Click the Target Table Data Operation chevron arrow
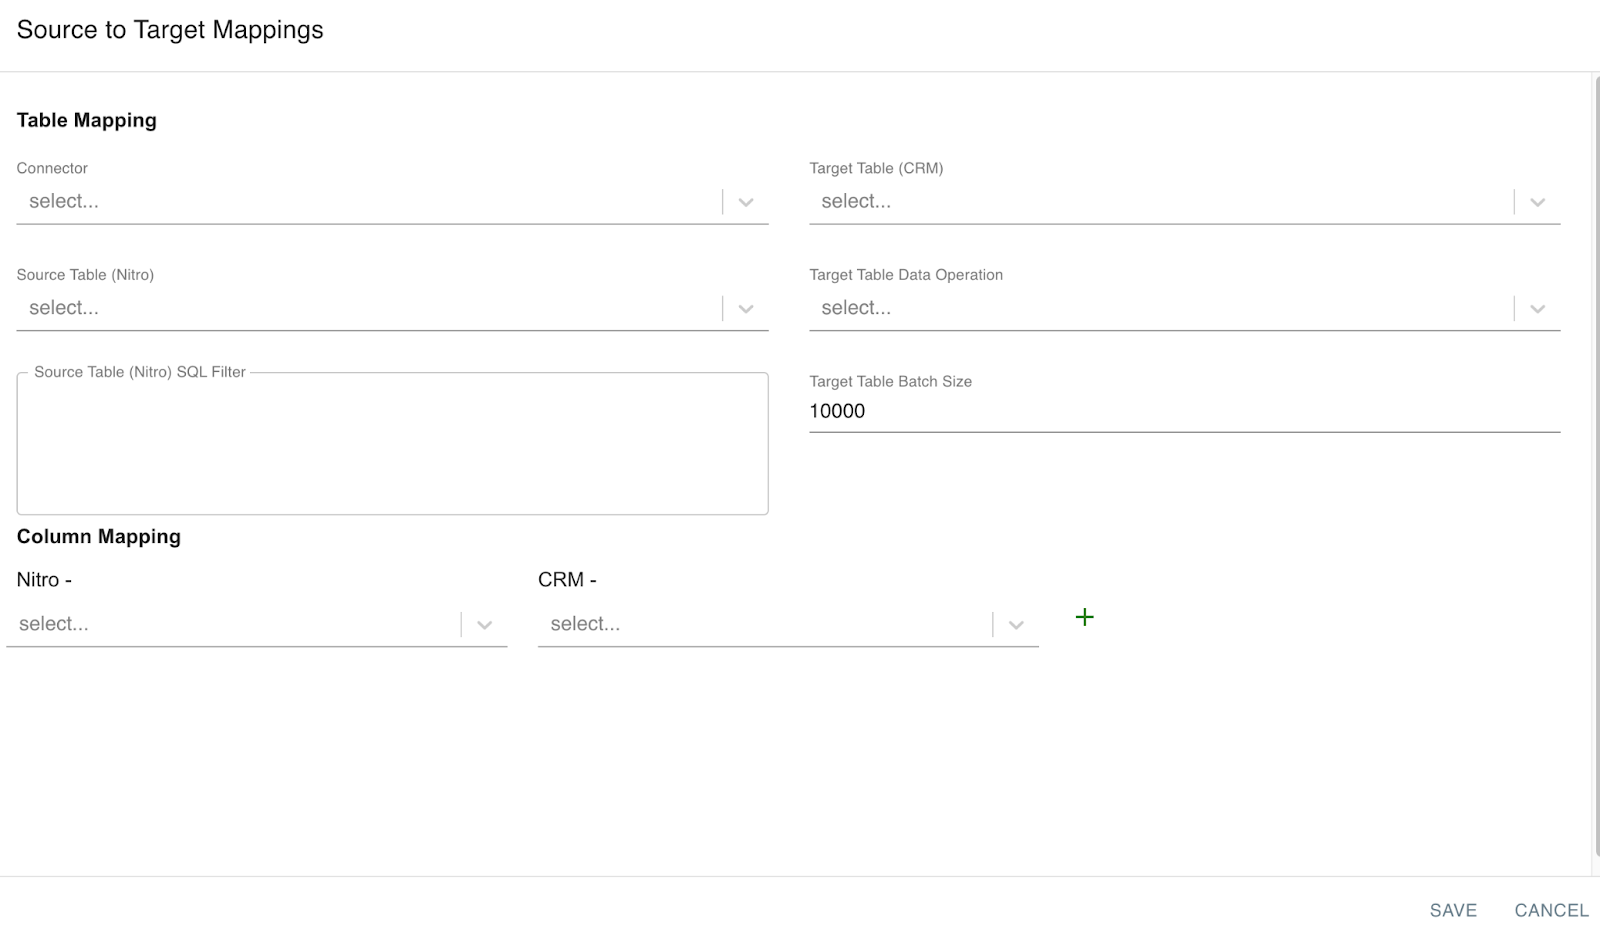This screenshot has height=934, width=1600. [x=1537, y=309]
